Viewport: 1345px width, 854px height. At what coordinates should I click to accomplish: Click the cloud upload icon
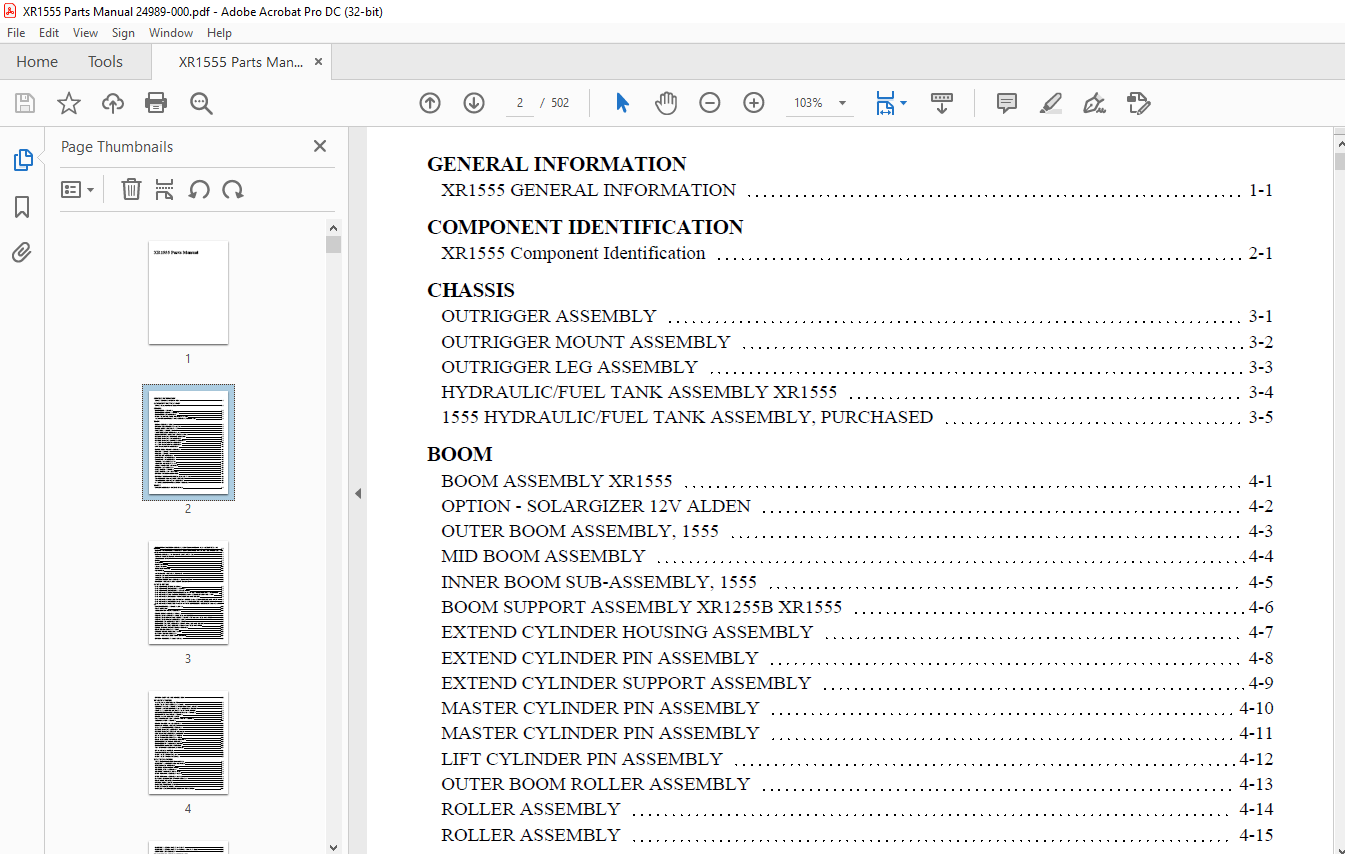[113, 103]
